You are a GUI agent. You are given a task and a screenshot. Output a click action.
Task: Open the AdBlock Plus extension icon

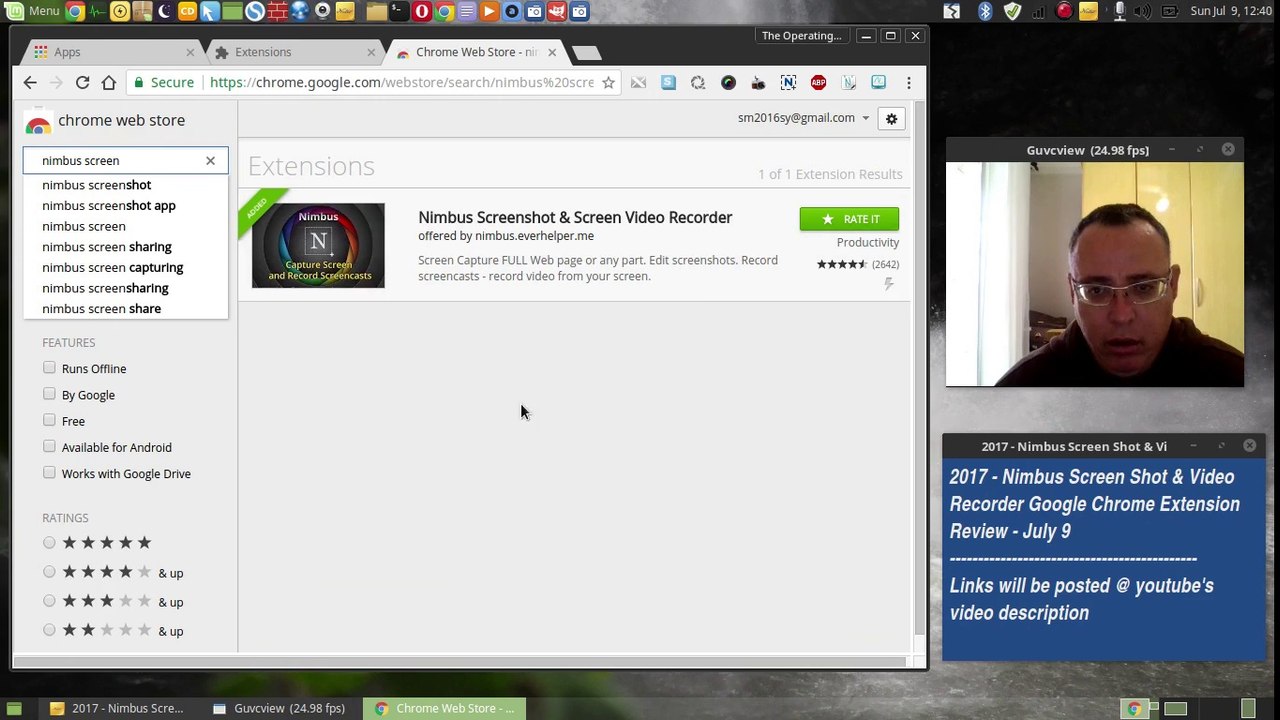pyautogui.click(x=818, y=83)
